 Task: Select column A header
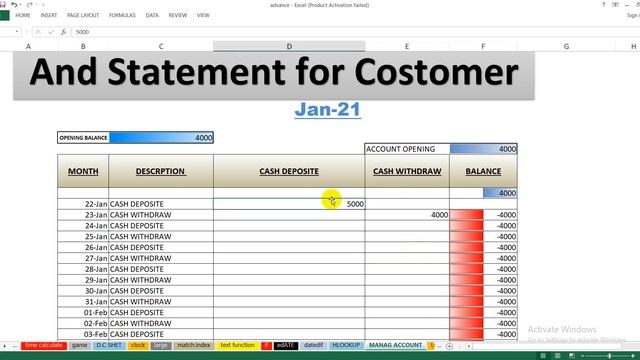coord(28,47)
